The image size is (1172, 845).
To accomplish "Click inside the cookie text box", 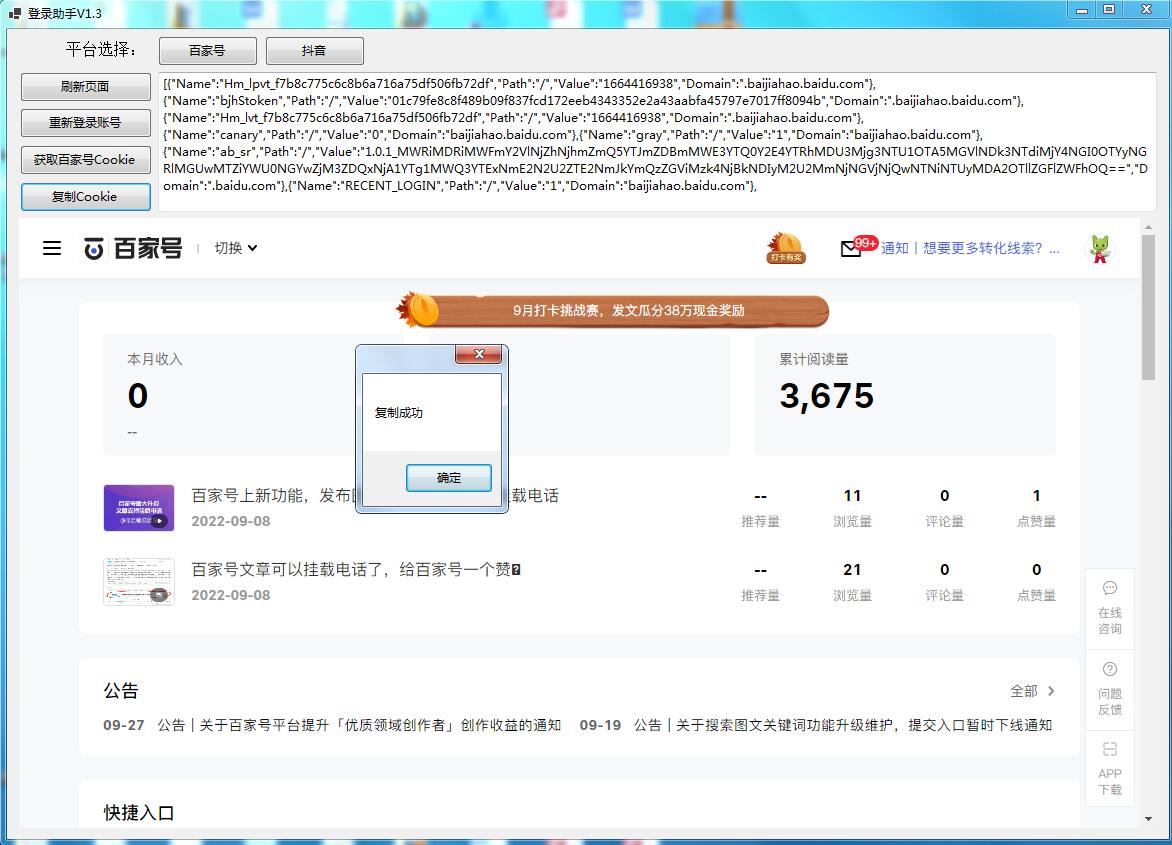I will coord(658,142).
